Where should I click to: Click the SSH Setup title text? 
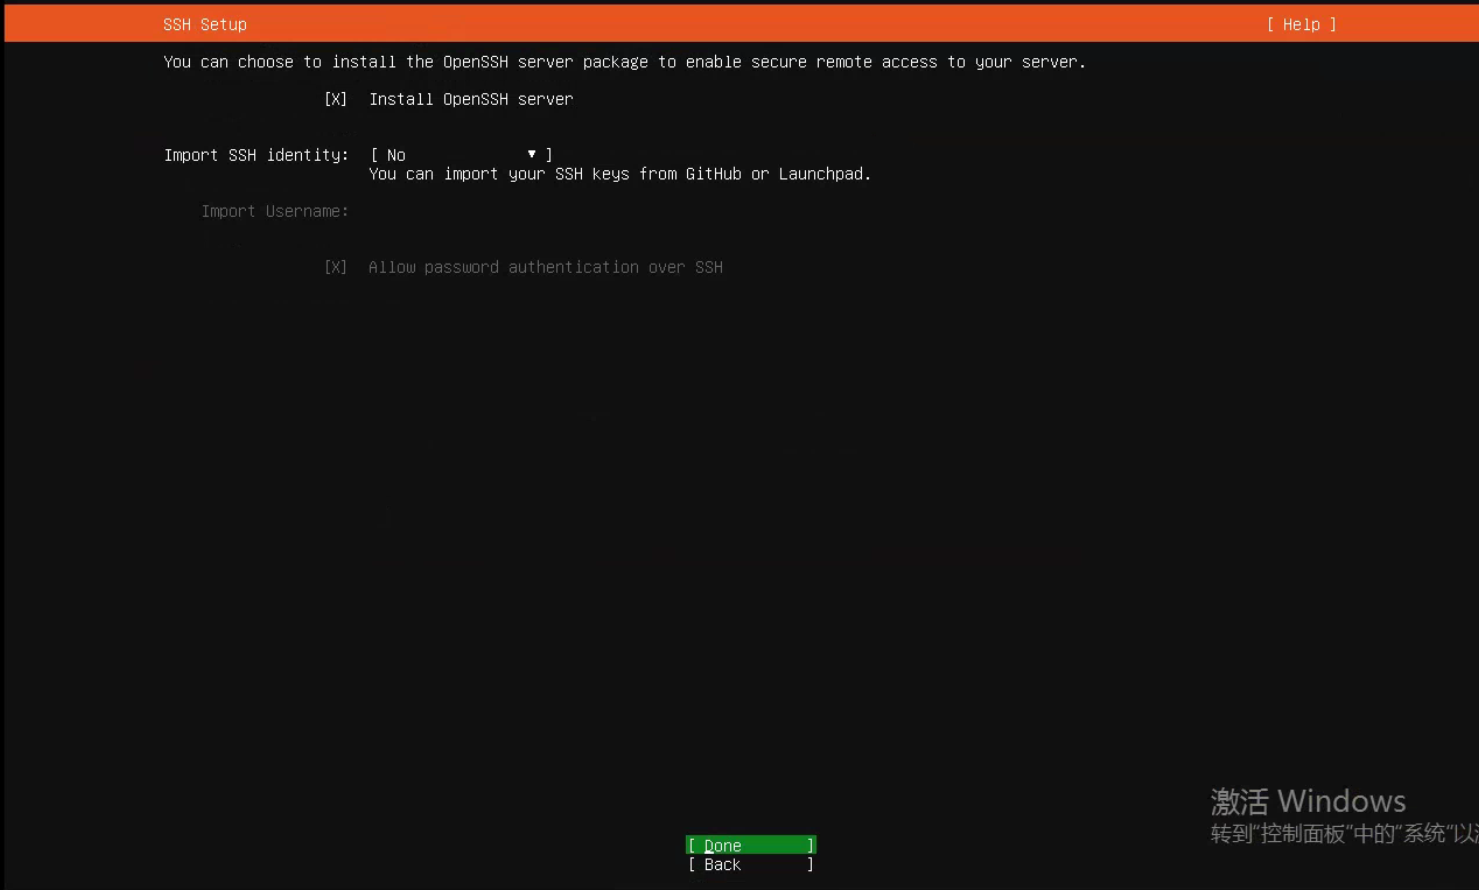(x=205, y=24)
